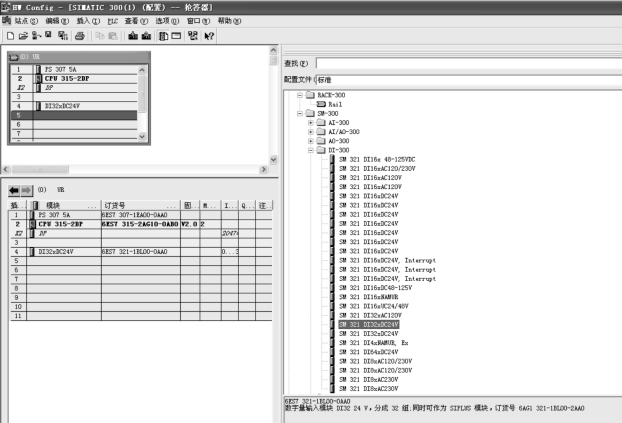Click the rack list scroll down arrow
This screenshot has width=622, height=423.
coord(142,137)
